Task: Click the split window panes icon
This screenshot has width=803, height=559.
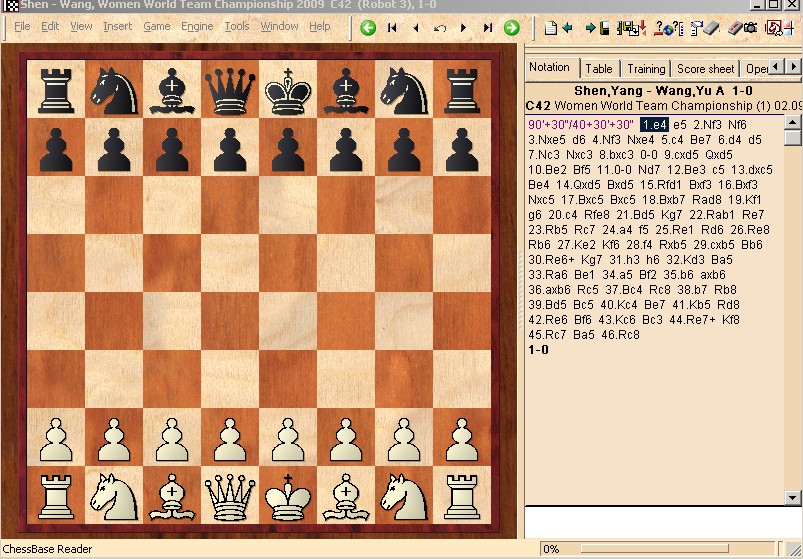Action: 789,28
